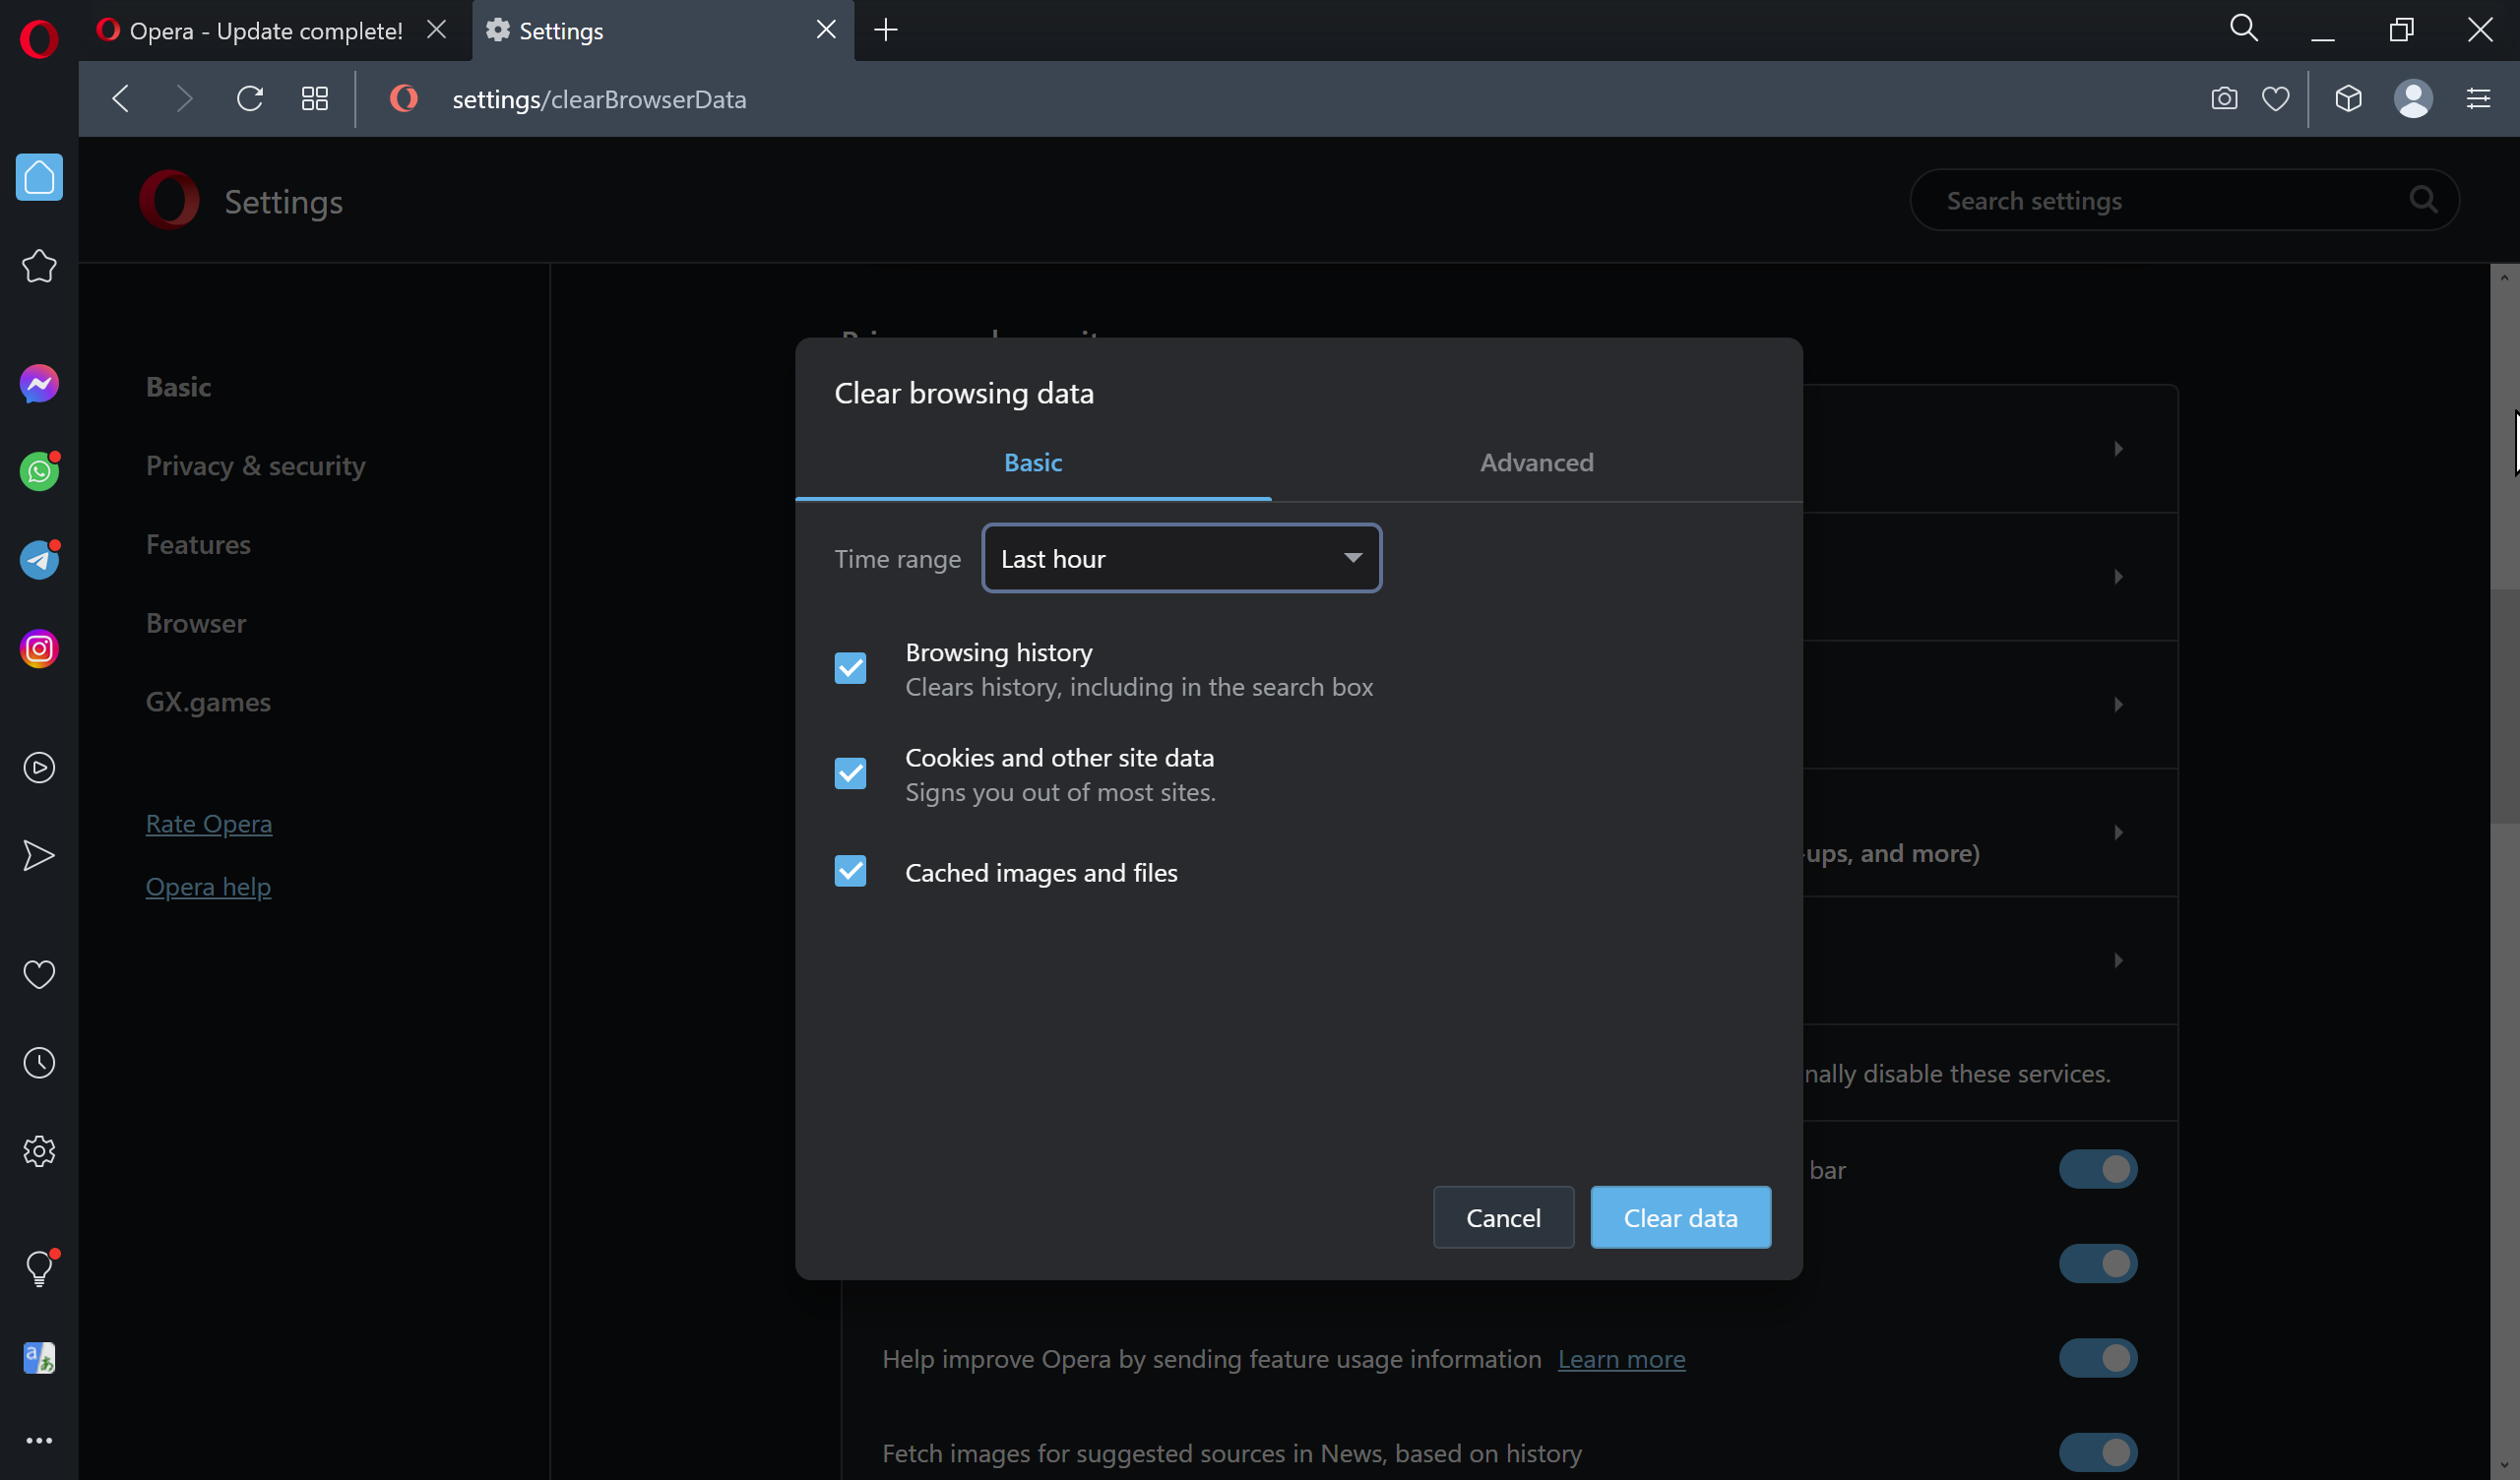Toggle feature usage information switch

point(2098,1358)
